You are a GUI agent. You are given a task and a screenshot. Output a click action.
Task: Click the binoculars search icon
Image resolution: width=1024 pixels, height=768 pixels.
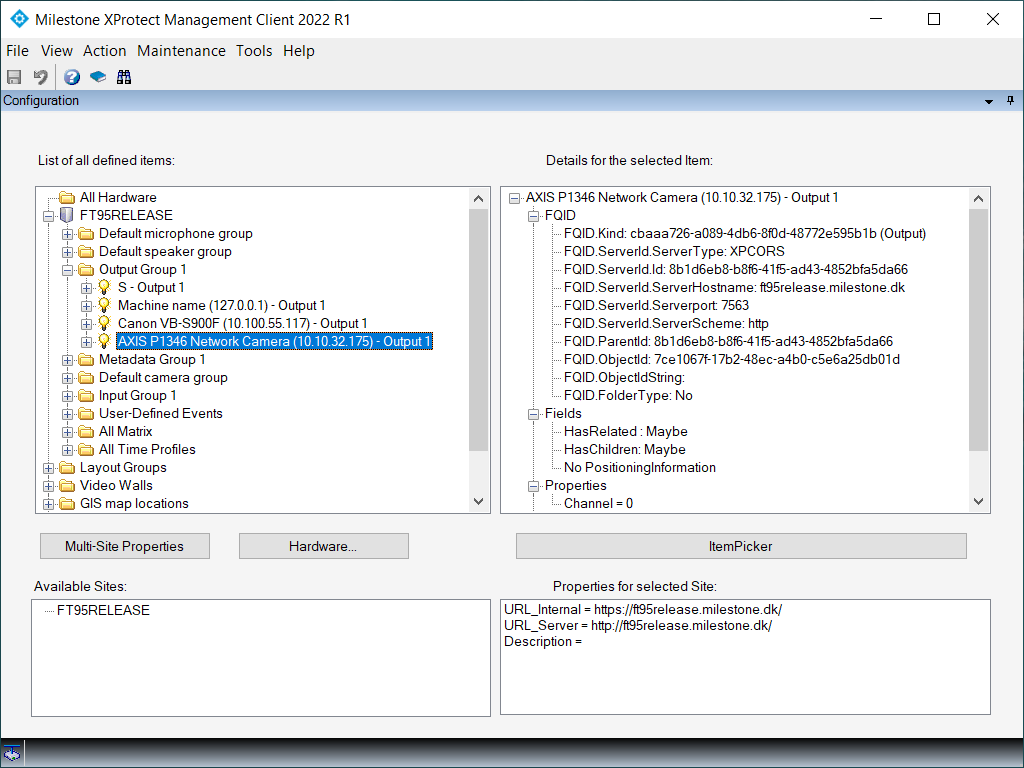pos(124,77)
